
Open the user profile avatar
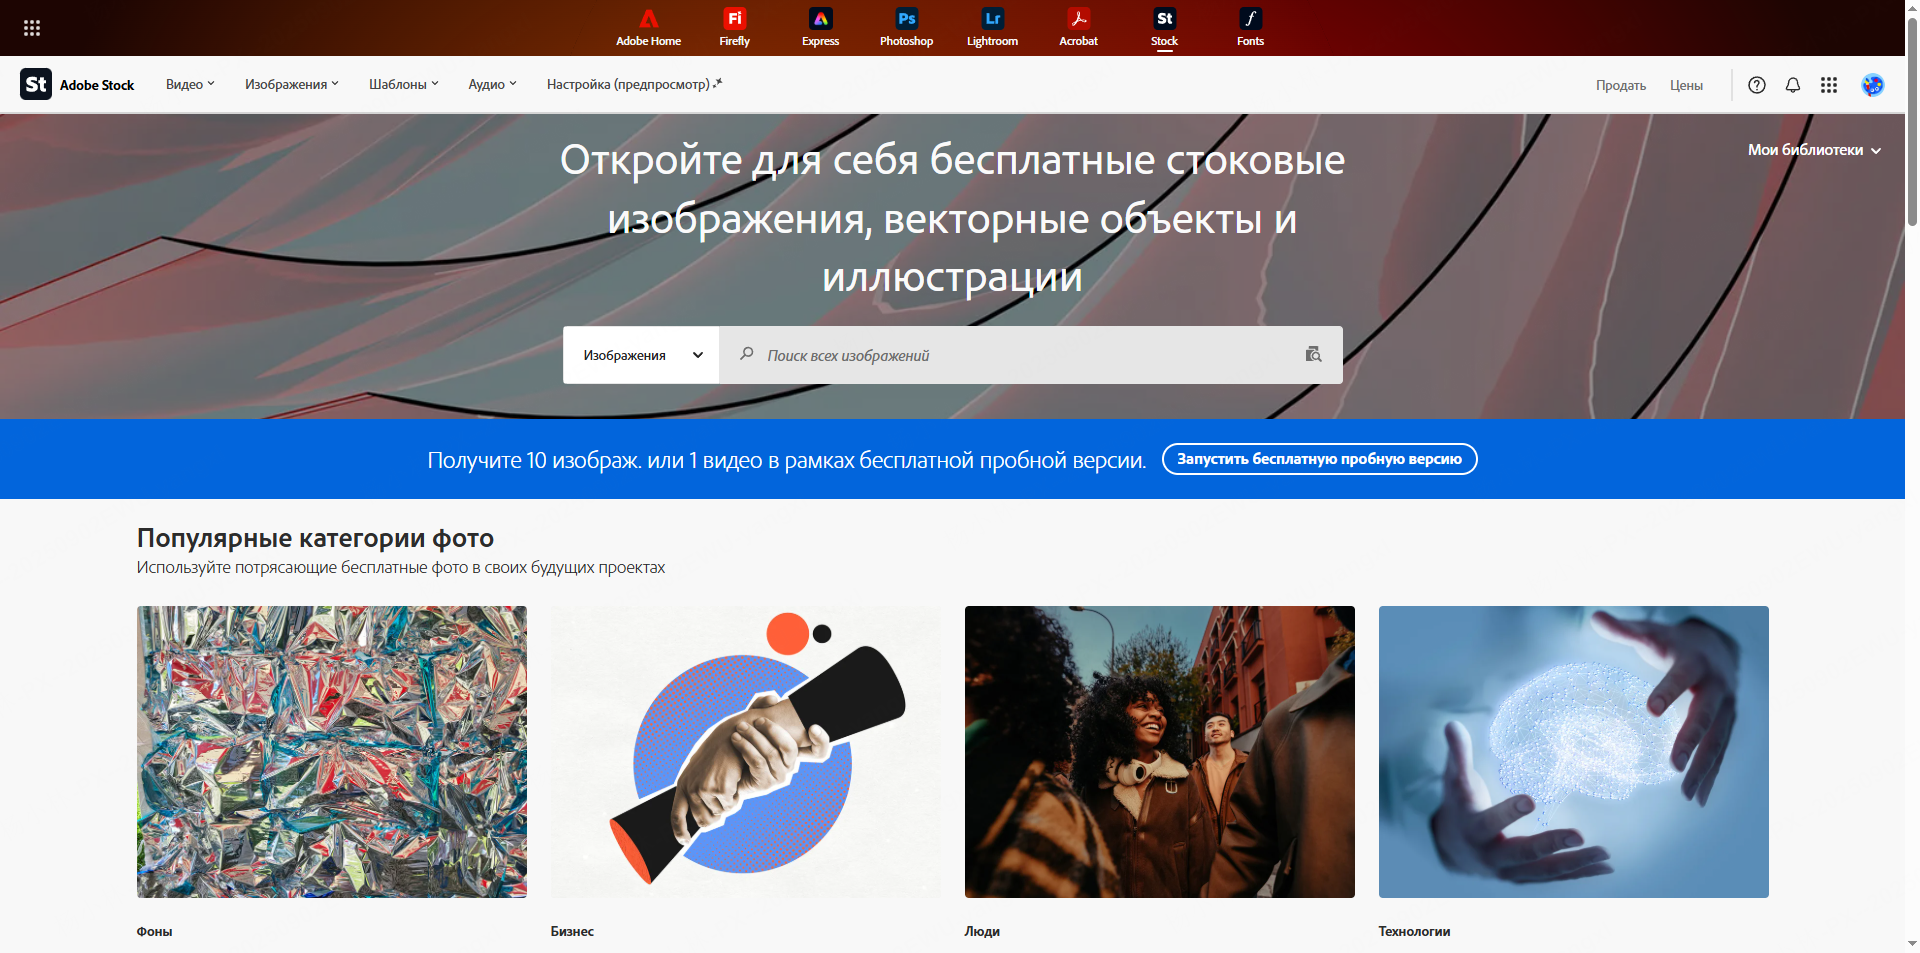click(x=1873, y=85)
